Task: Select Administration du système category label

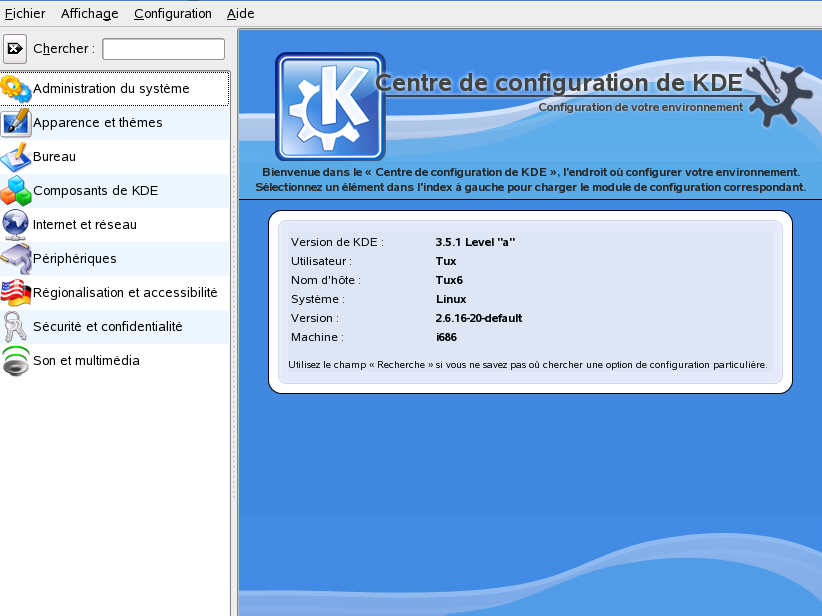Action: tap(111, 89)
